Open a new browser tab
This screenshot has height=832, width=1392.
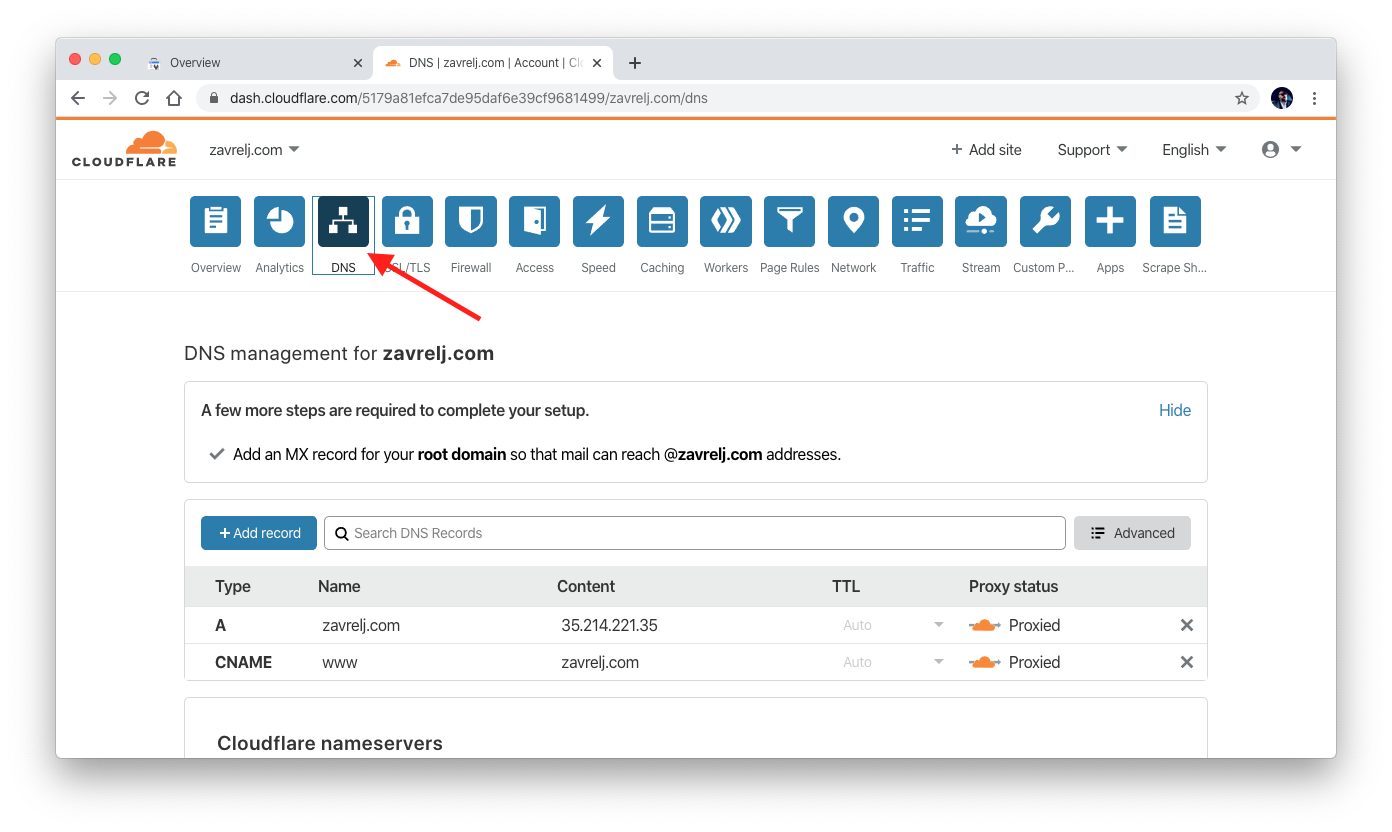tap(634, 63)
